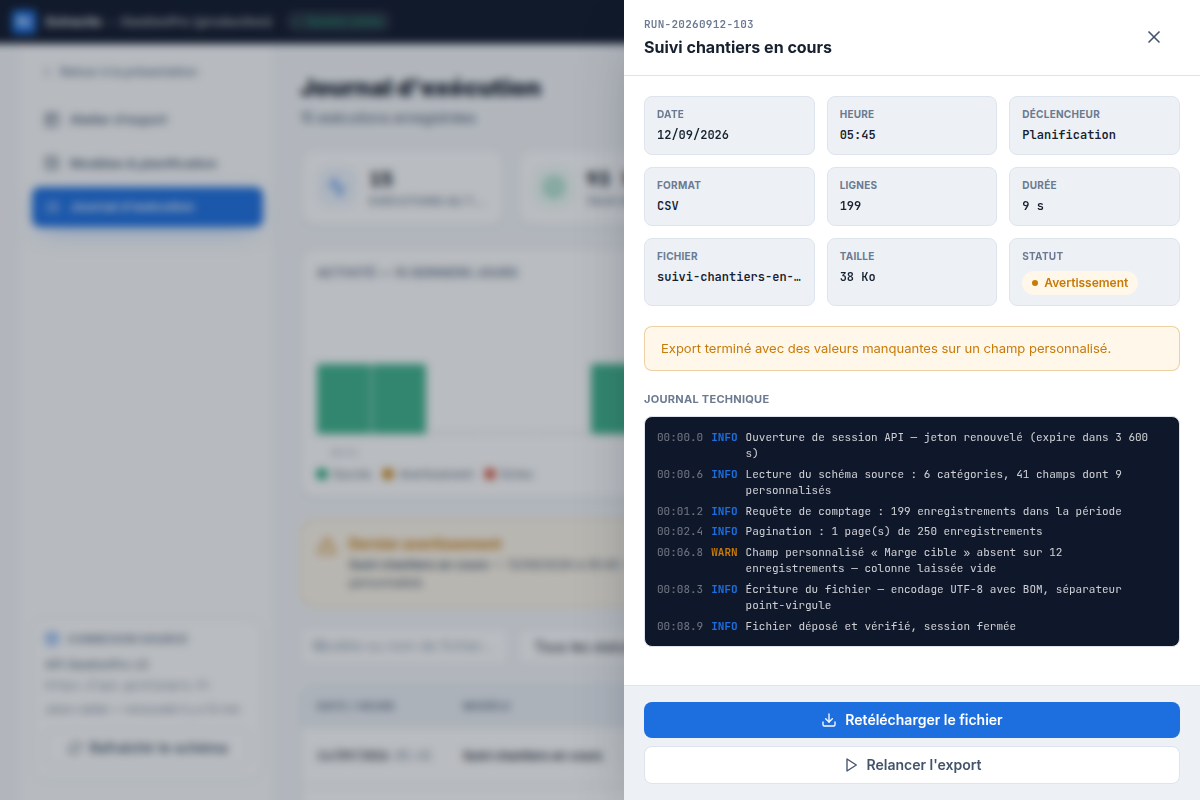The width and height of the screenshot is (1200, 800).
Task: Select the log line Écriture du fichier
Action: coord(912,597)
